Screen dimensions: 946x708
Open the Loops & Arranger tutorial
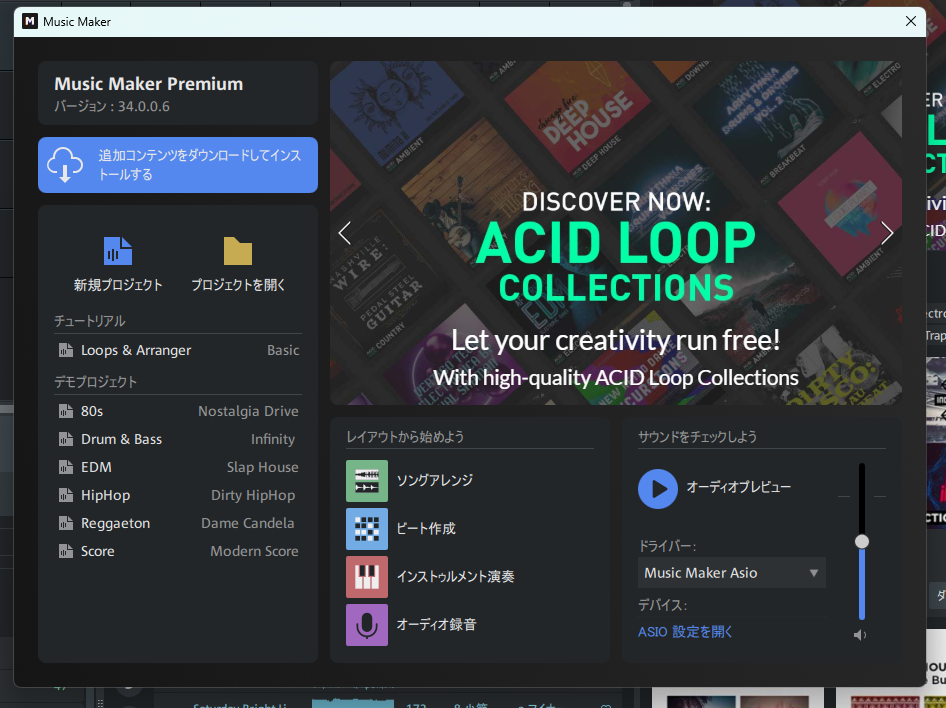click(x=178, y=350)
